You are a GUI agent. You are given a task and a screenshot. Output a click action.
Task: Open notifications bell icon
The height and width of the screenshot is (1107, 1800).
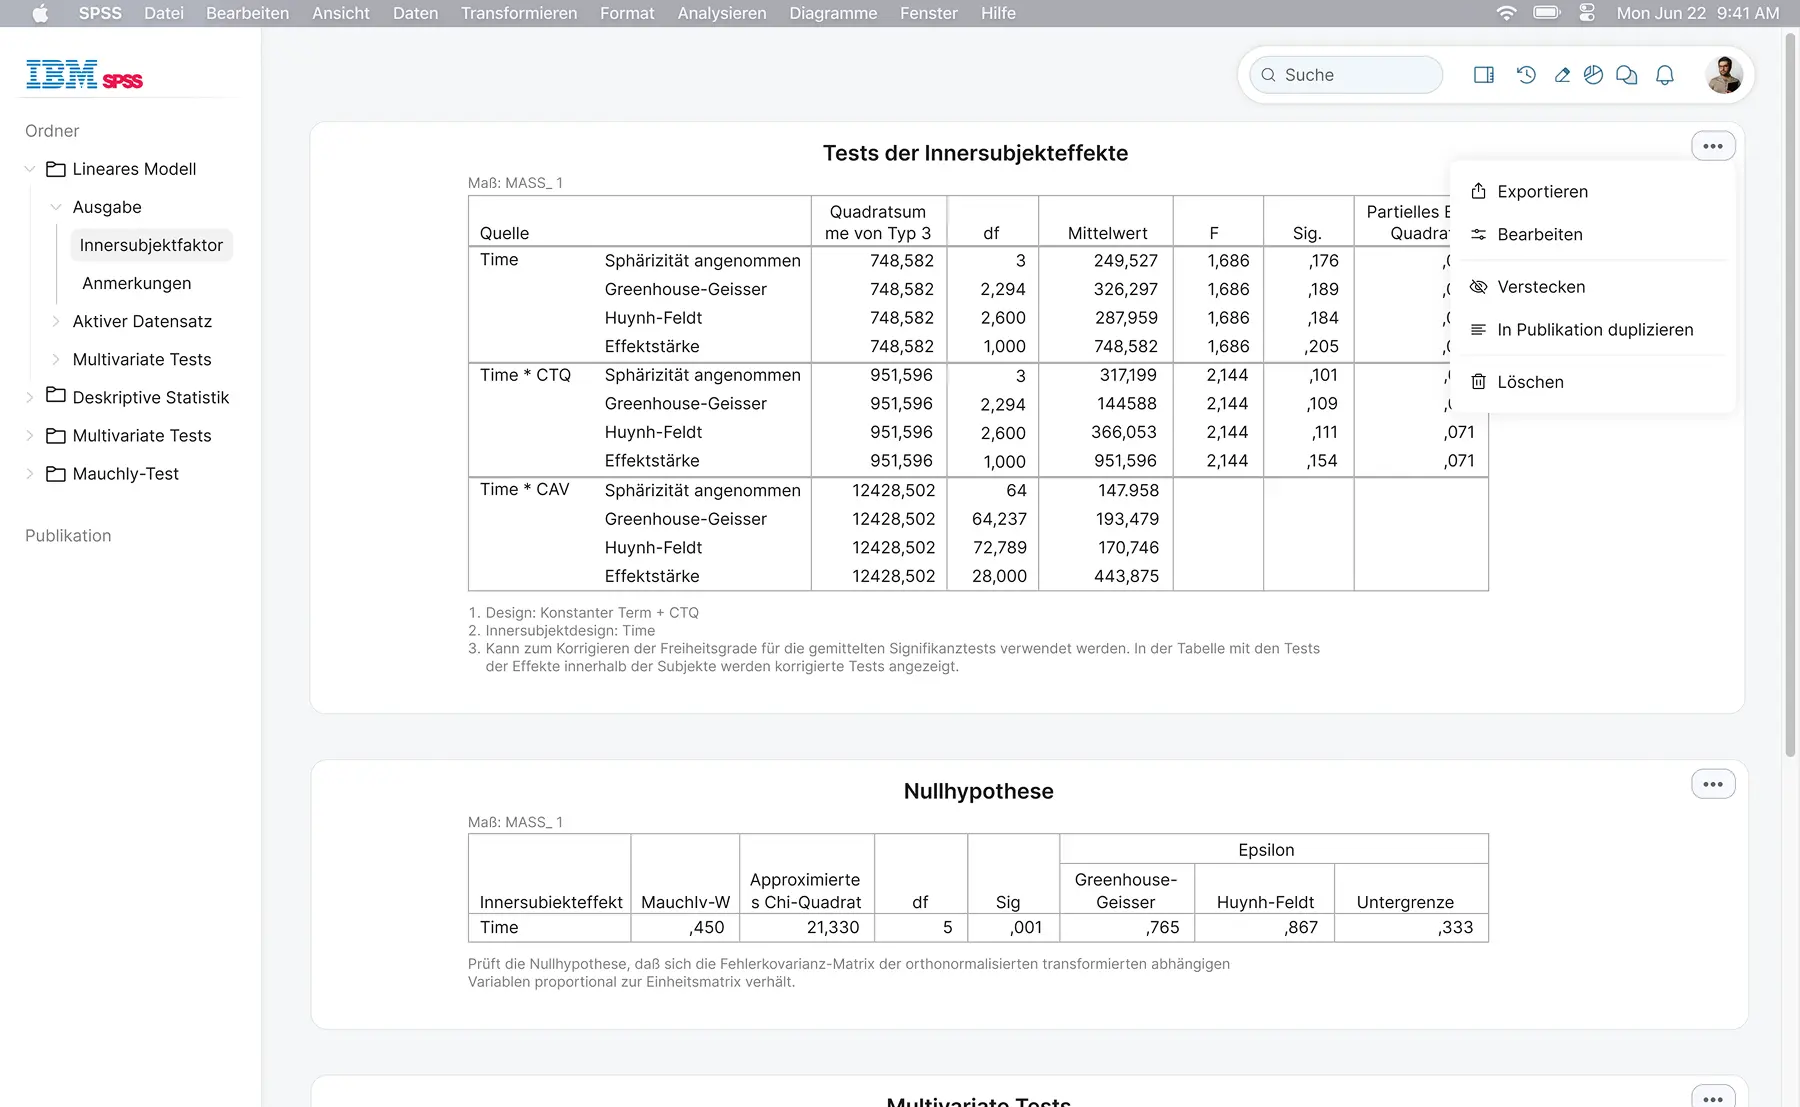1665,75
